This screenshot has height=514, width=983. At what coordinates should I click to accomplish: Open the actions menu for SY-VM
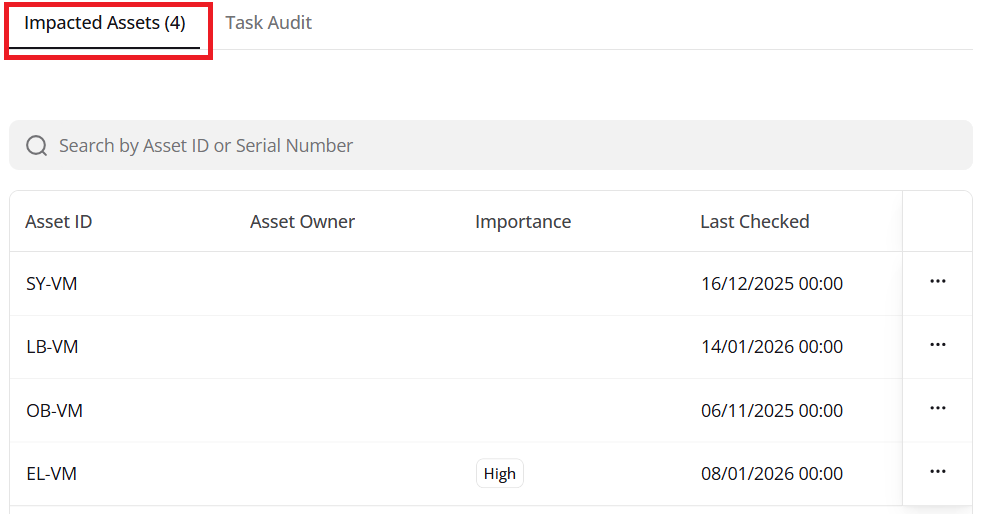point(937,282)
